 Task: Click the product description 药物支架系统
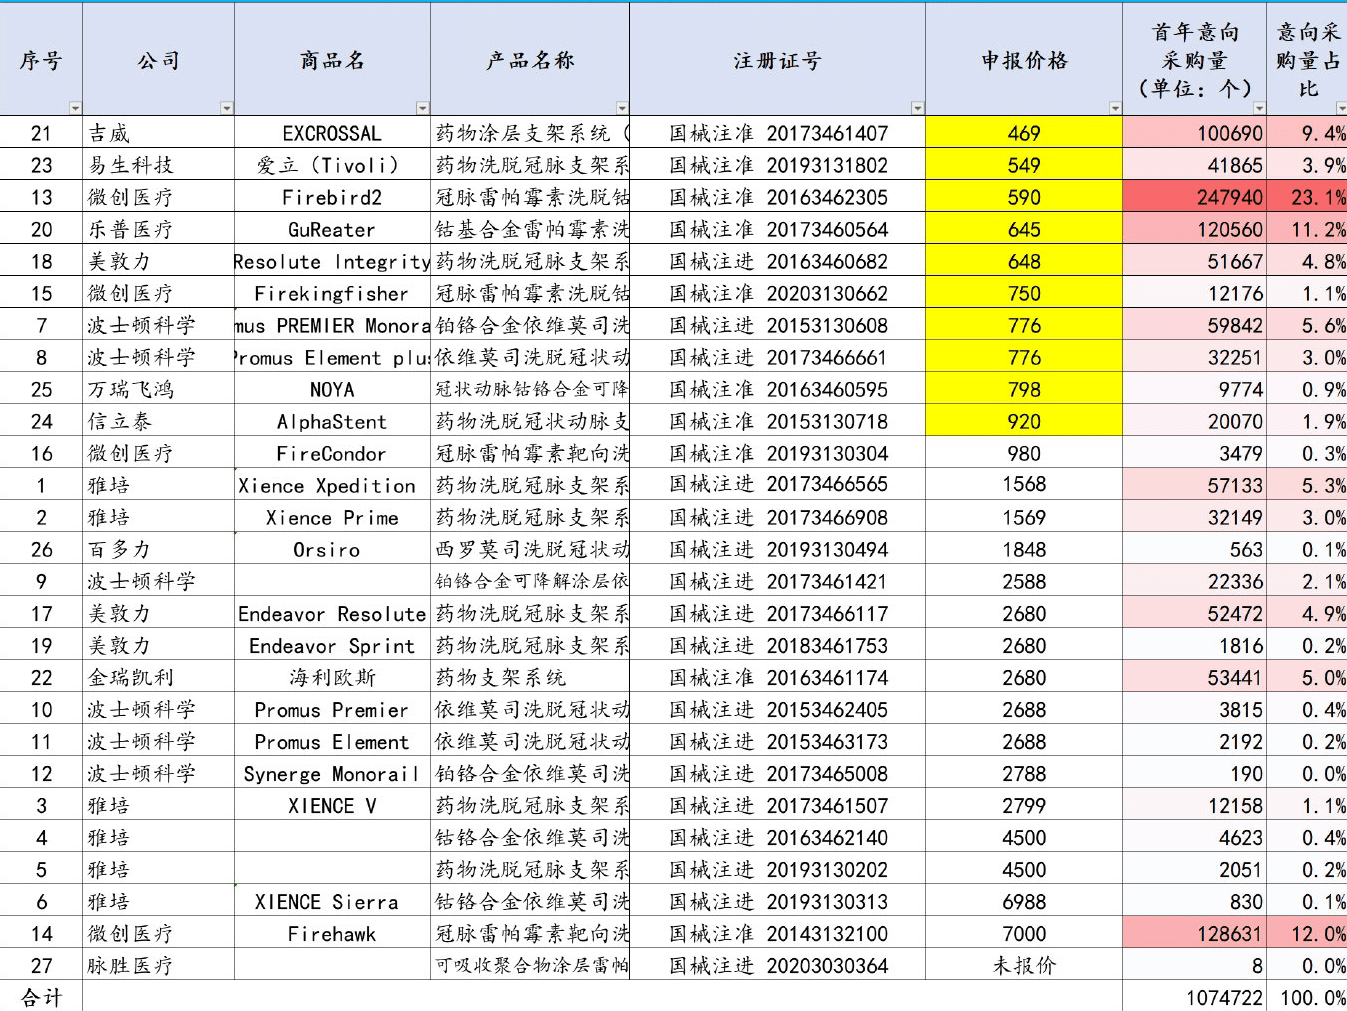(500, 677)
